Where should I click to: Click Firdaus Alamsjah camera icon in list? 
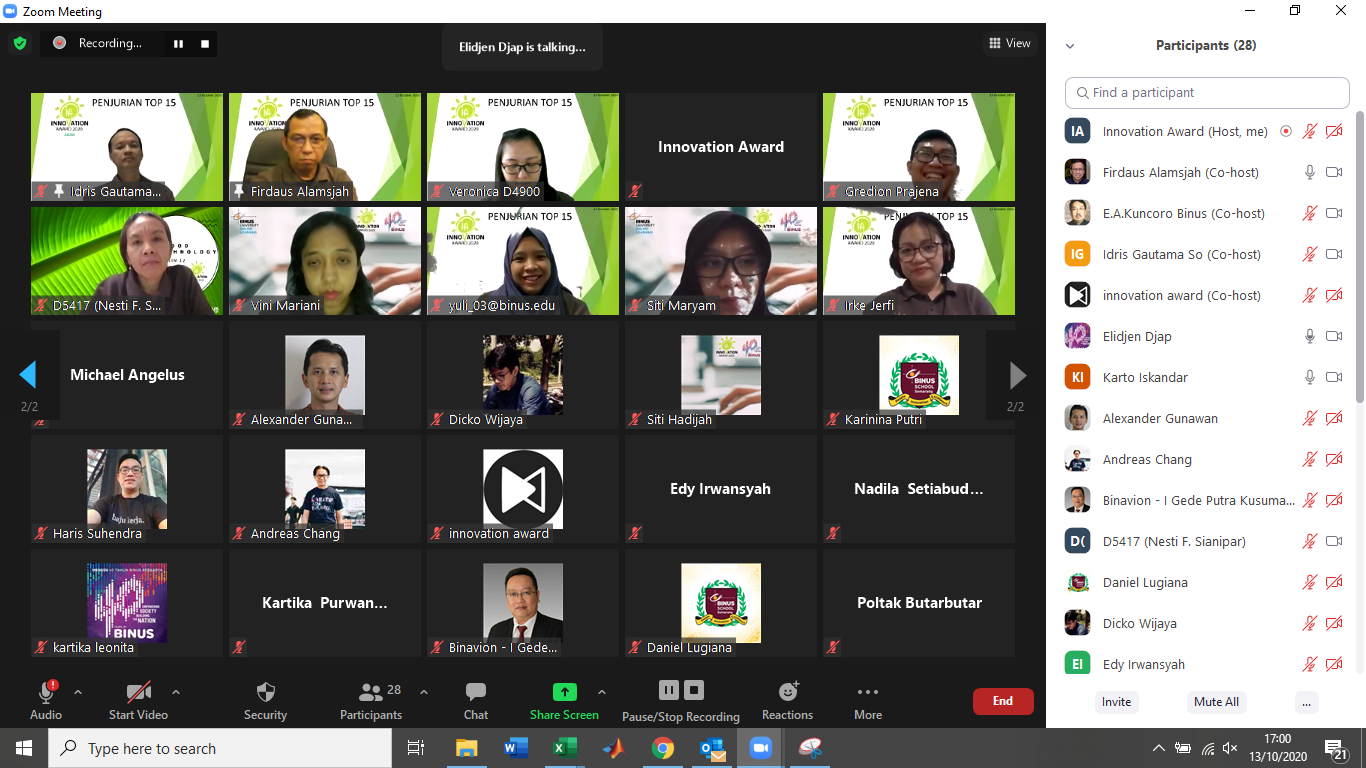[1334, 172]
